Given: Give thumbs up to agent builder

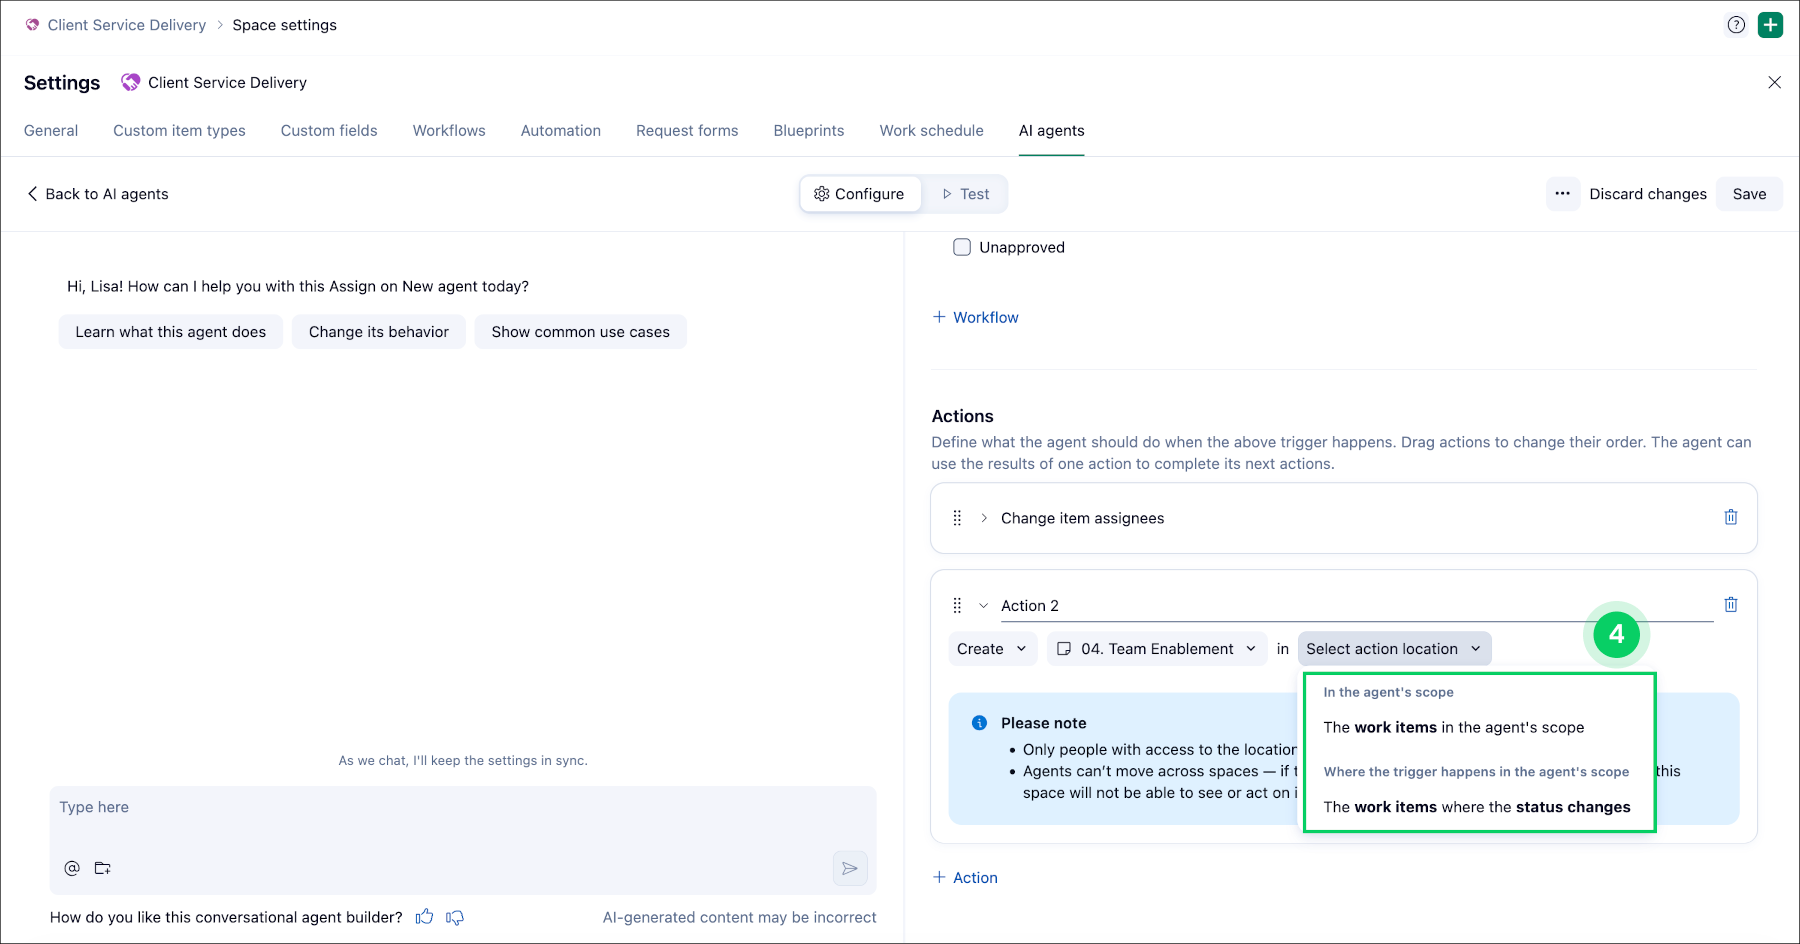Looking at the screenshot, I should click(x=425, y=917).
